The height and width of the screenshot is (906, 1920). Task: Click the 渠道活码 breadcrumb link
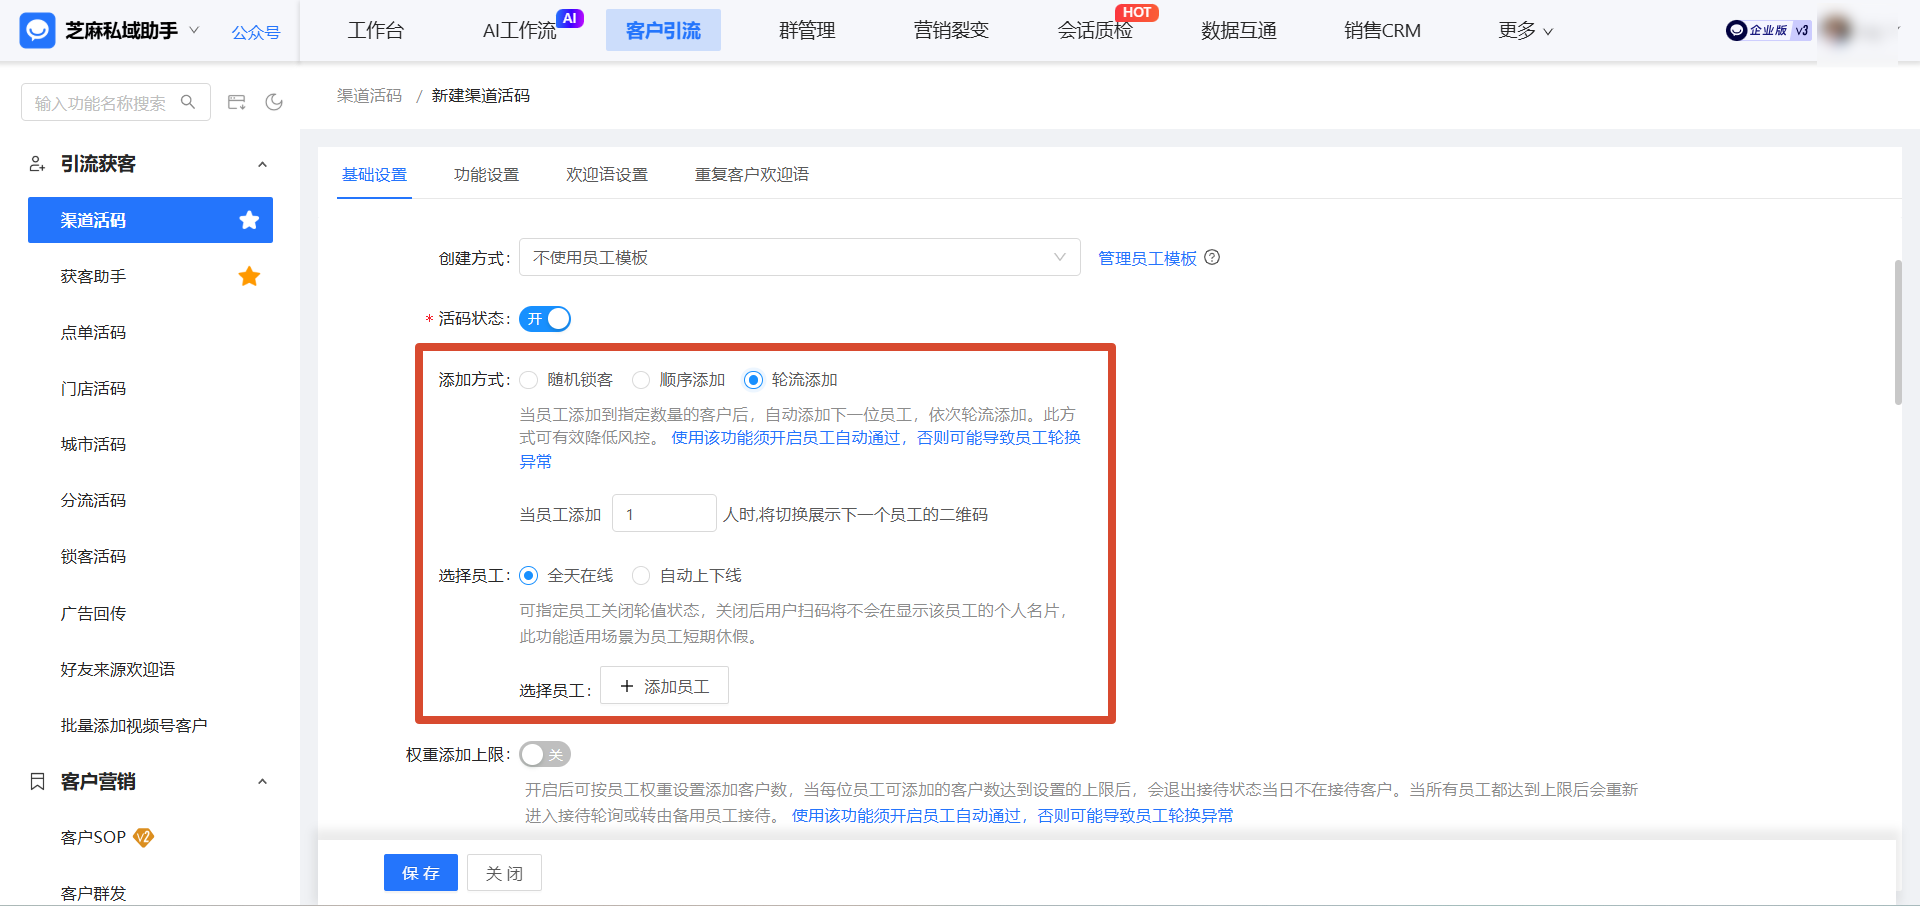tap(369, 95)
